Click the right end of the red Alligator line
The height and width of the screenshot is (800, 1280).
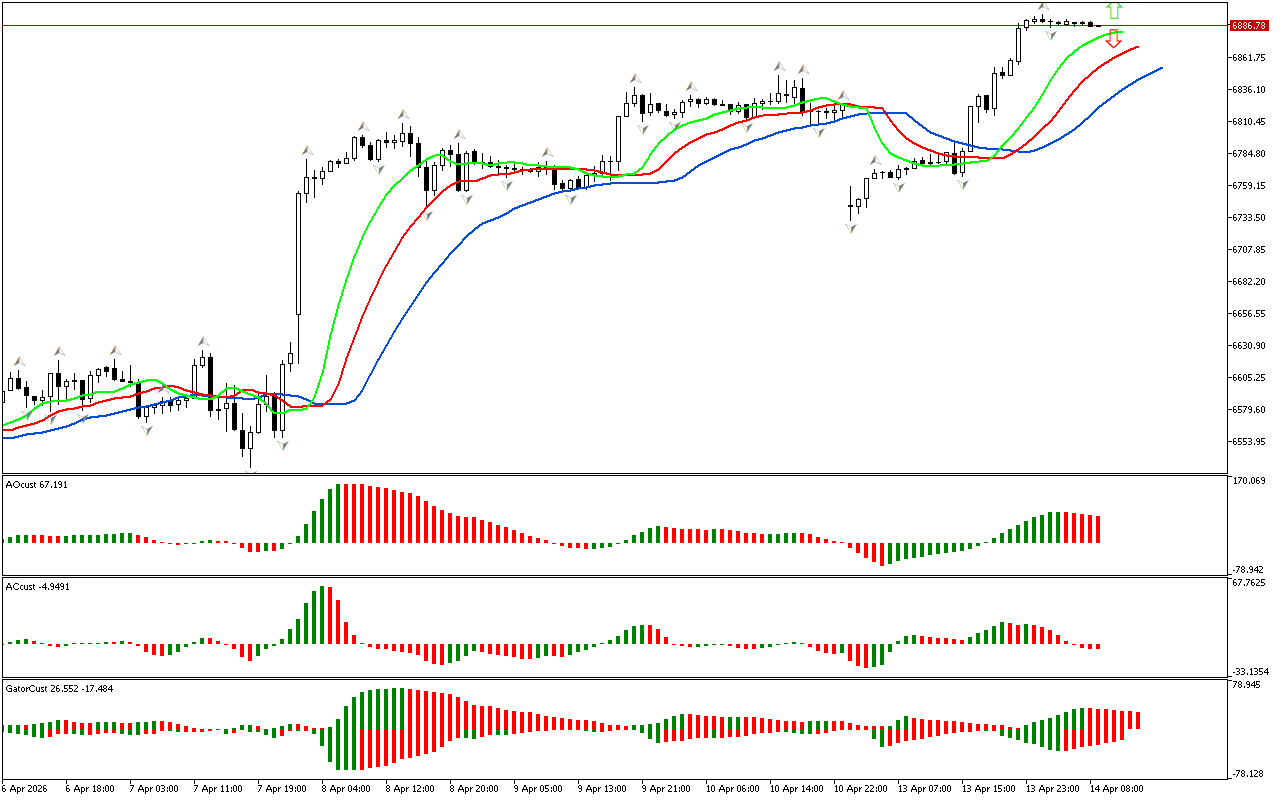point(1137,46)
